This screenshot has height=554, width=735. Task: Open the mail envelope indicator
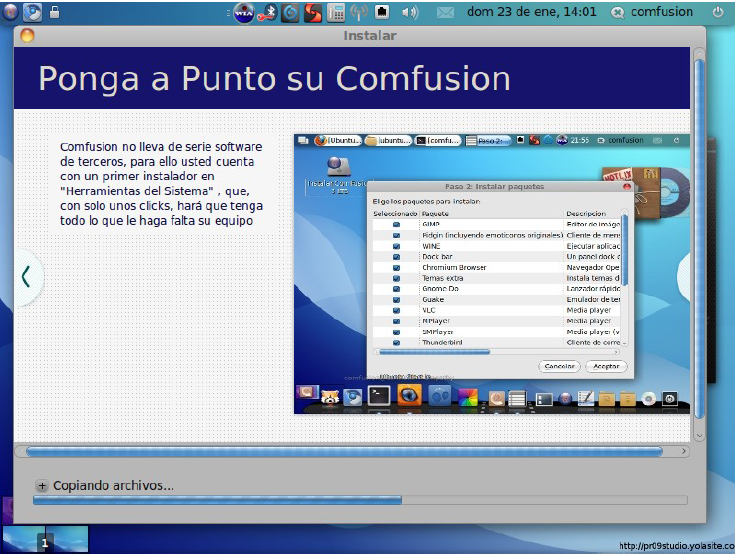coord(445,13)
